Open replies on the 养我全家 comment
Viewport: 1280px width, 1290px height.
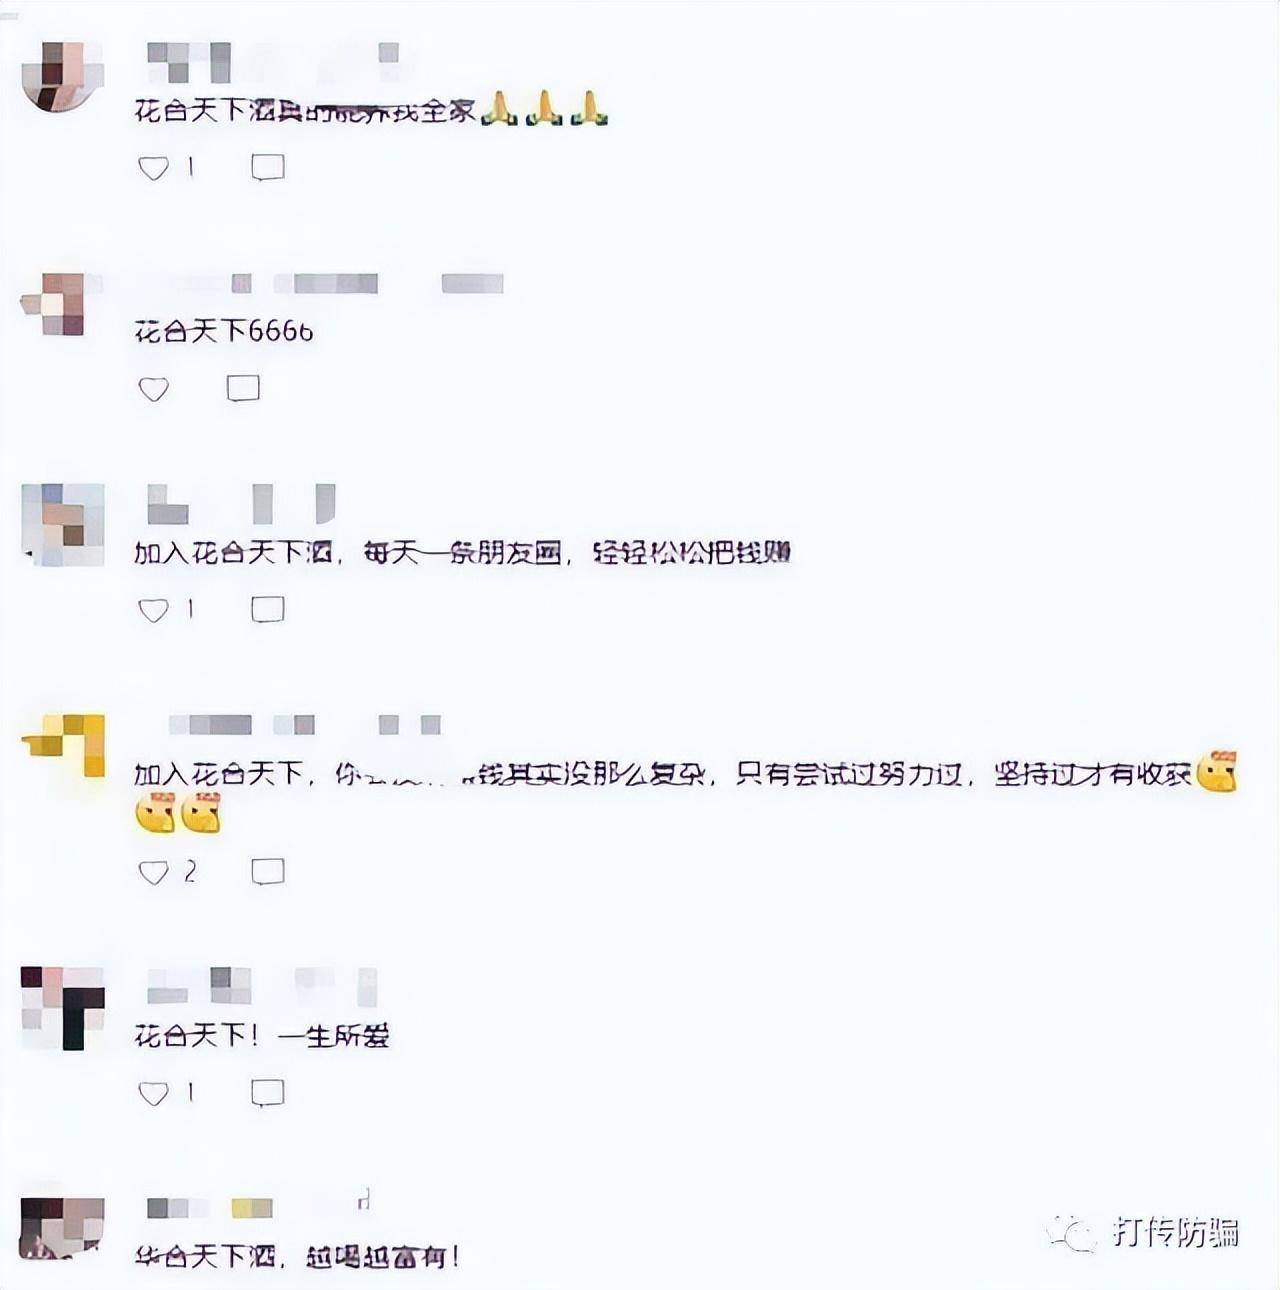(268, 168)
